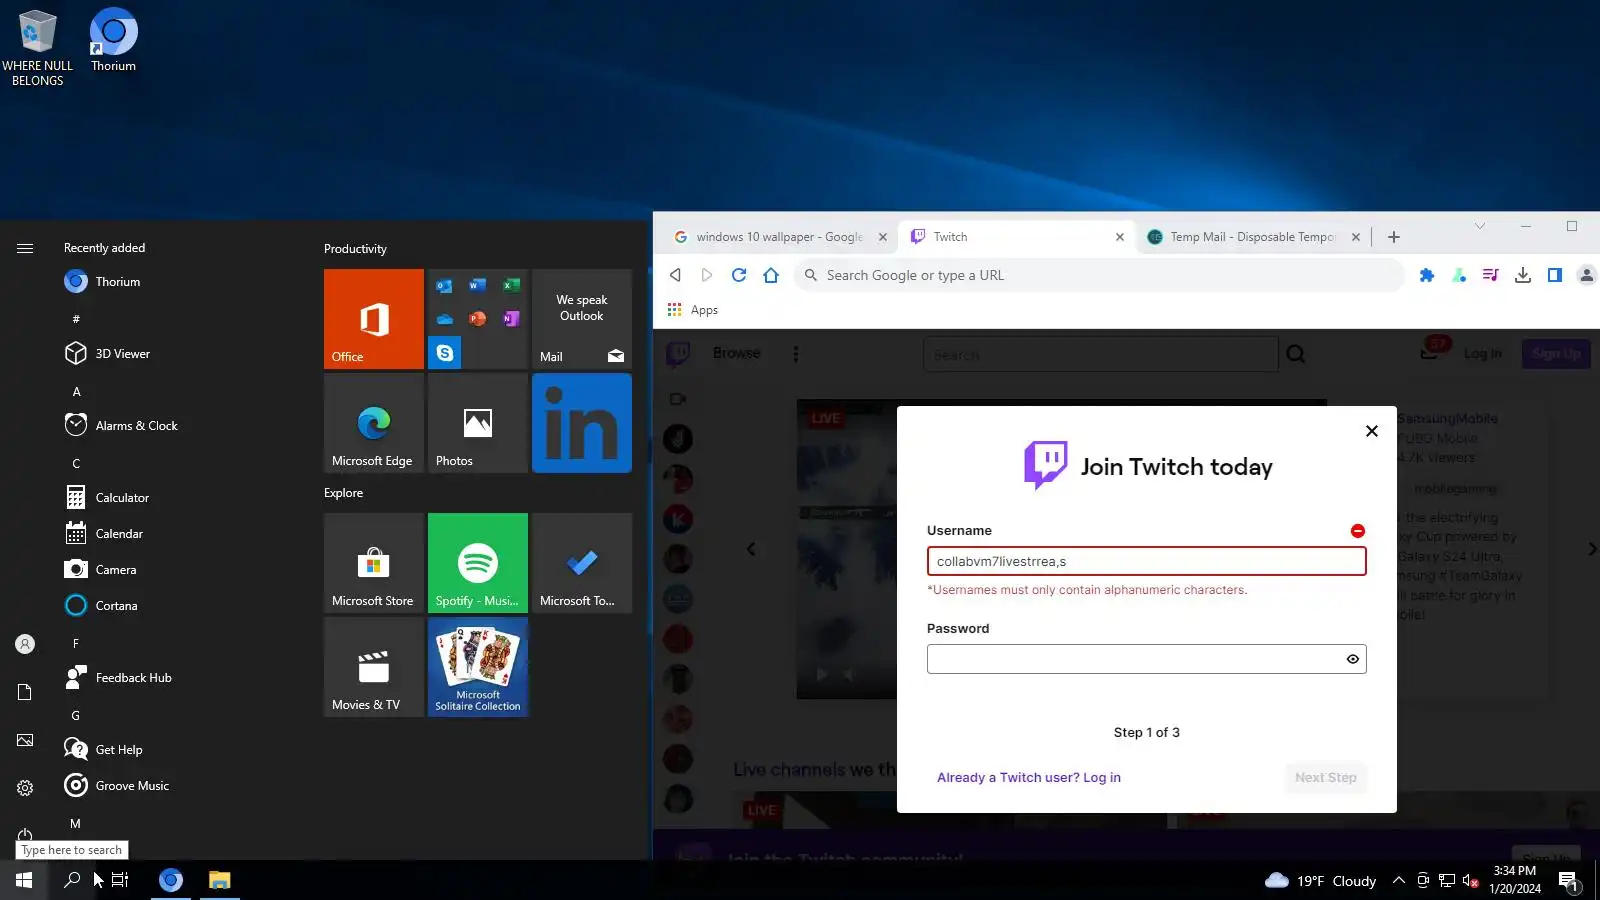Open the Photos tile

click(x=478, y=423)
